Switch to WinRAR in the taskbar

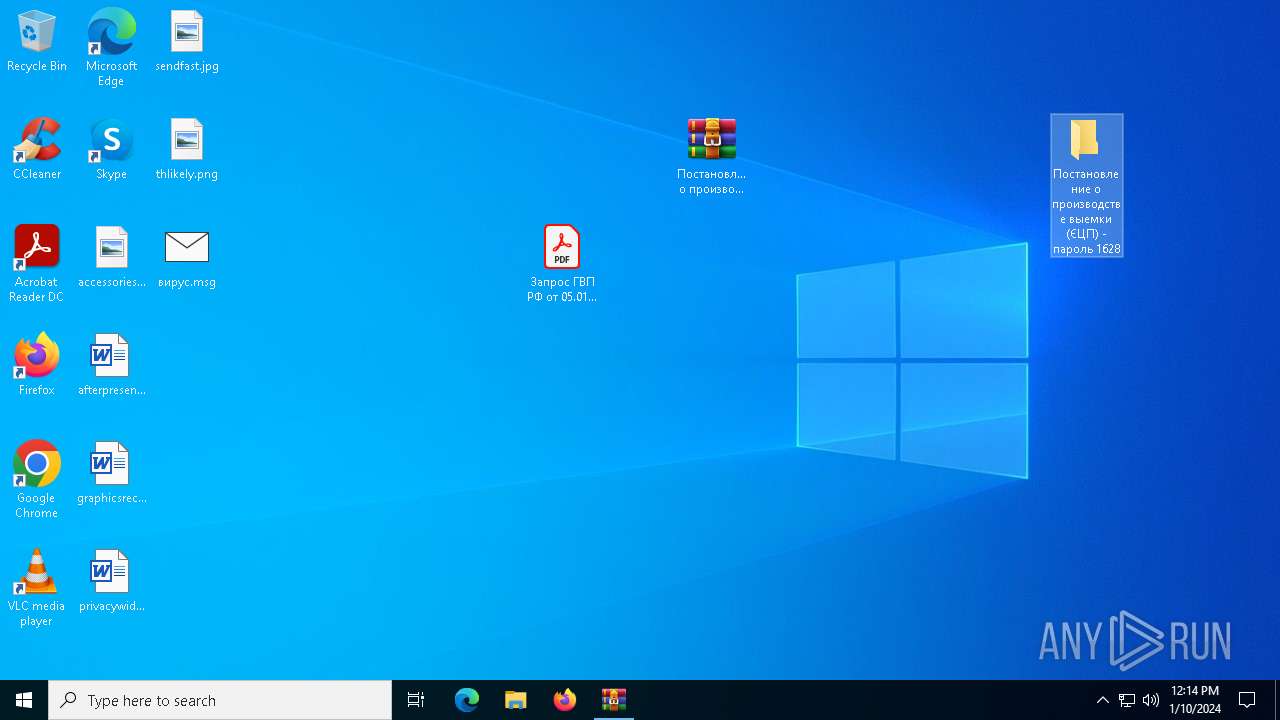(613, 700)
